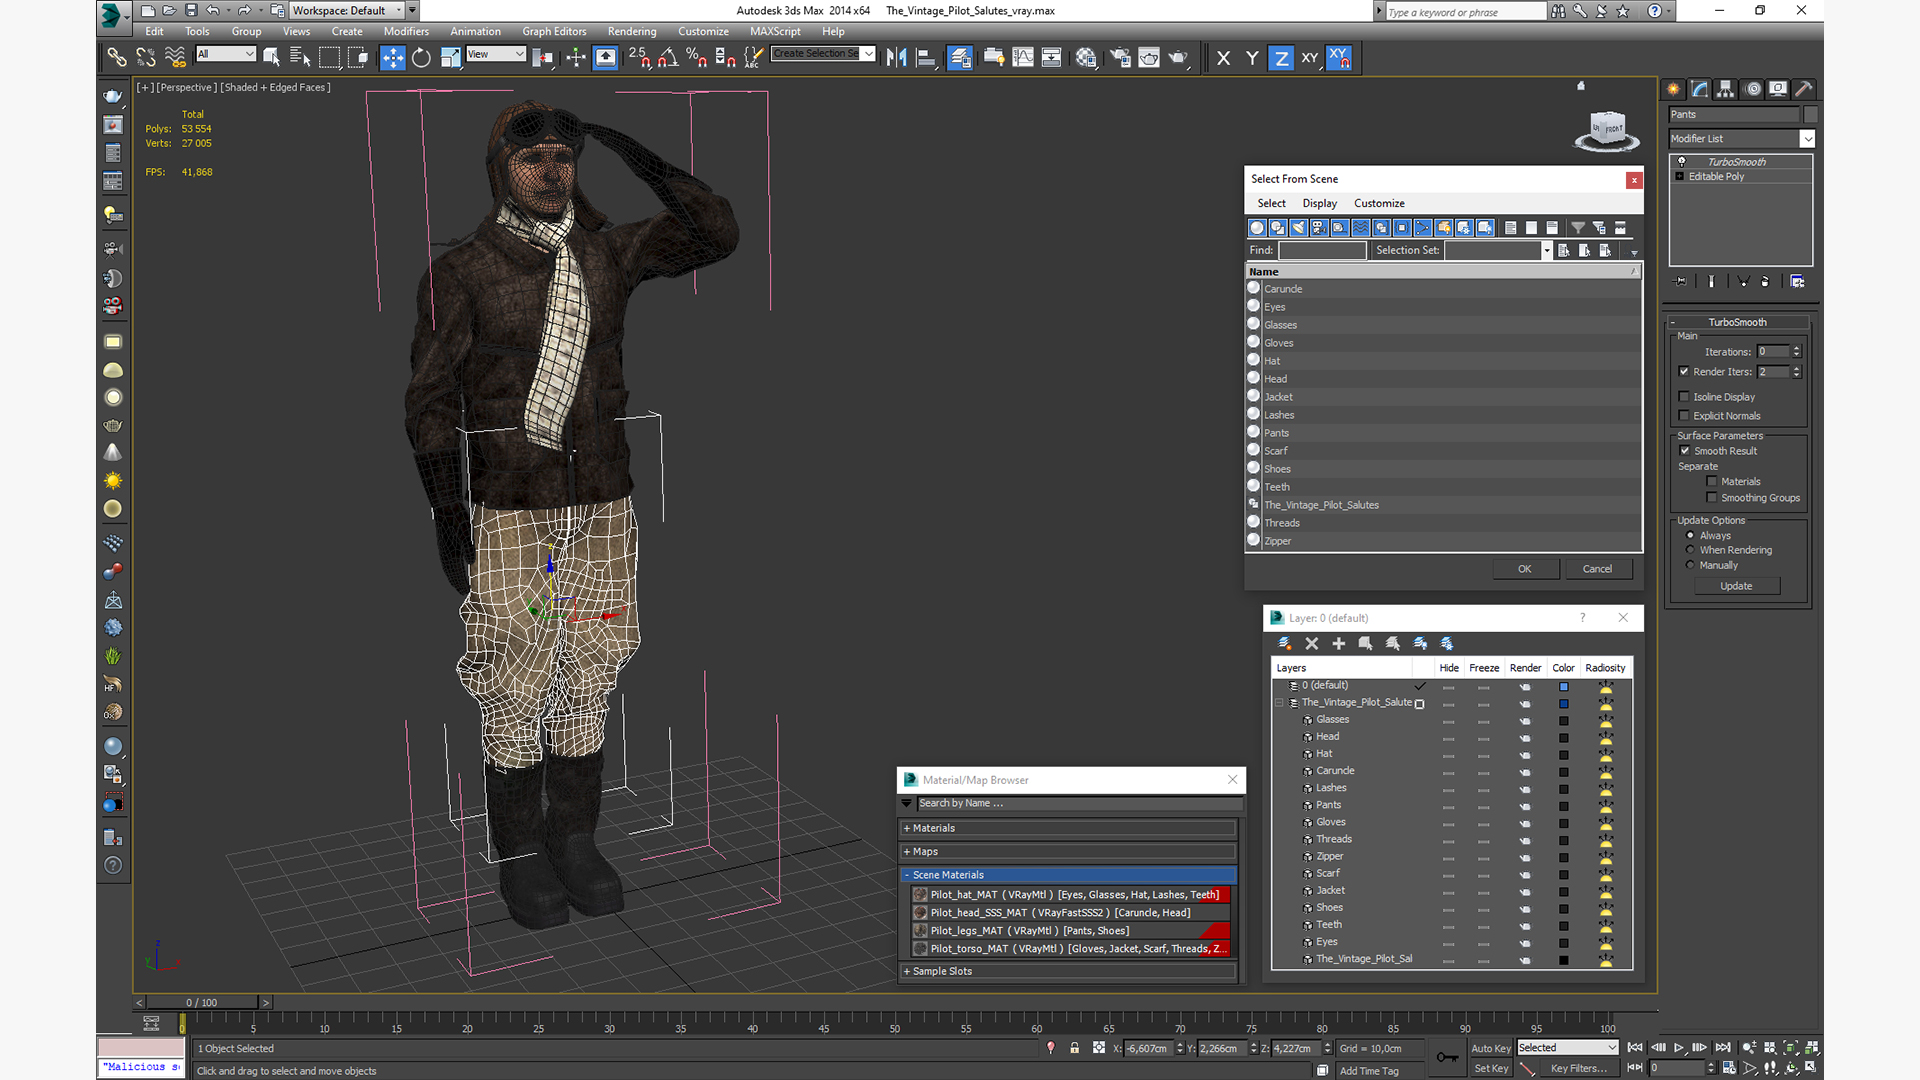Open the Modifiers menu
Image resolution: width=1920 pixels, height=1080 pixels.
click(x=406, y=32)
